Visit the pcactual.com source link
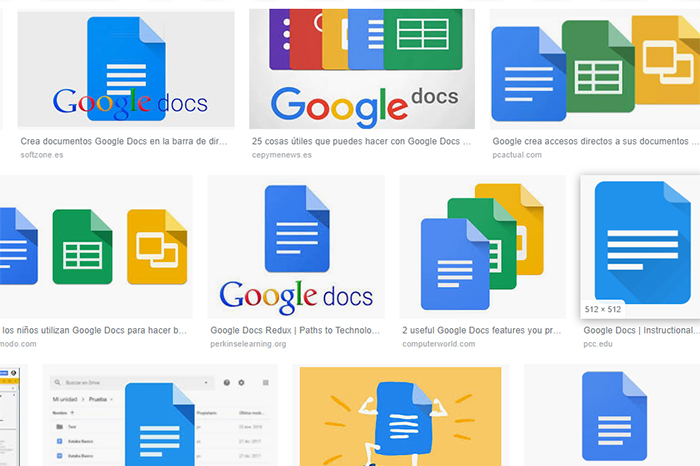The image size is (700, 466). tap(518, 155)
